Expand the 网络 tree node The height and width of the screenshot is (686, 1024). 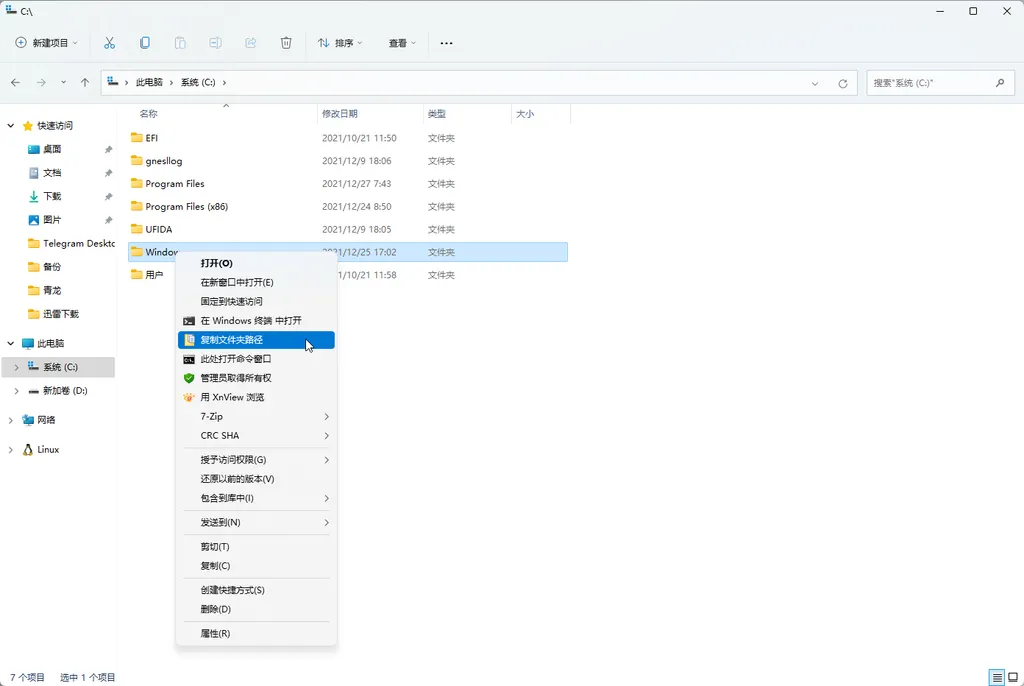coord(10,420)
